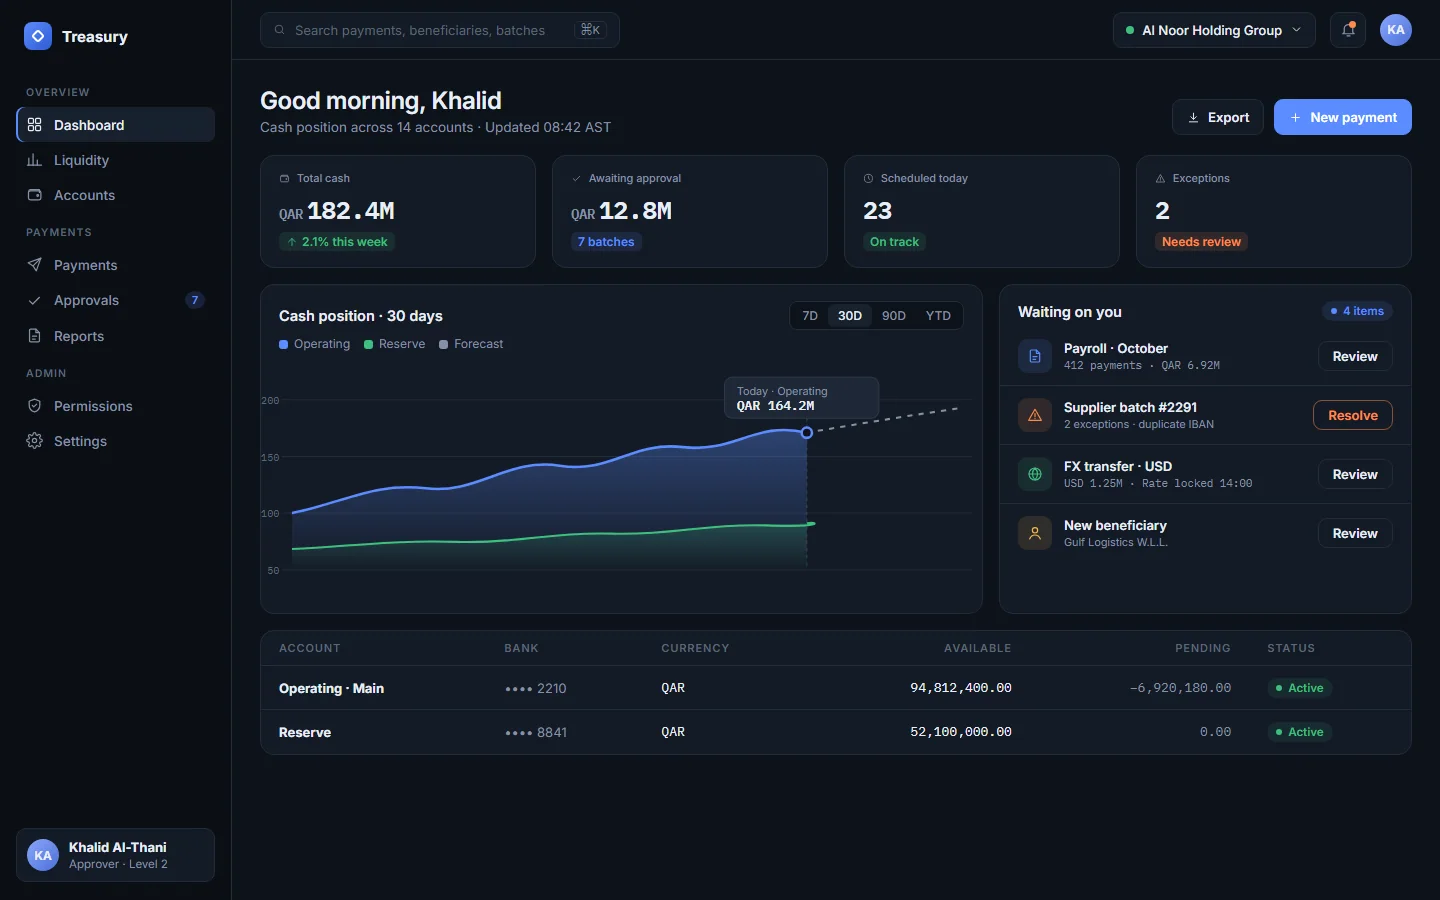1440x900 pixels.
Task: Resolve Supplier batch #2291
Action: click(1353, 415)
